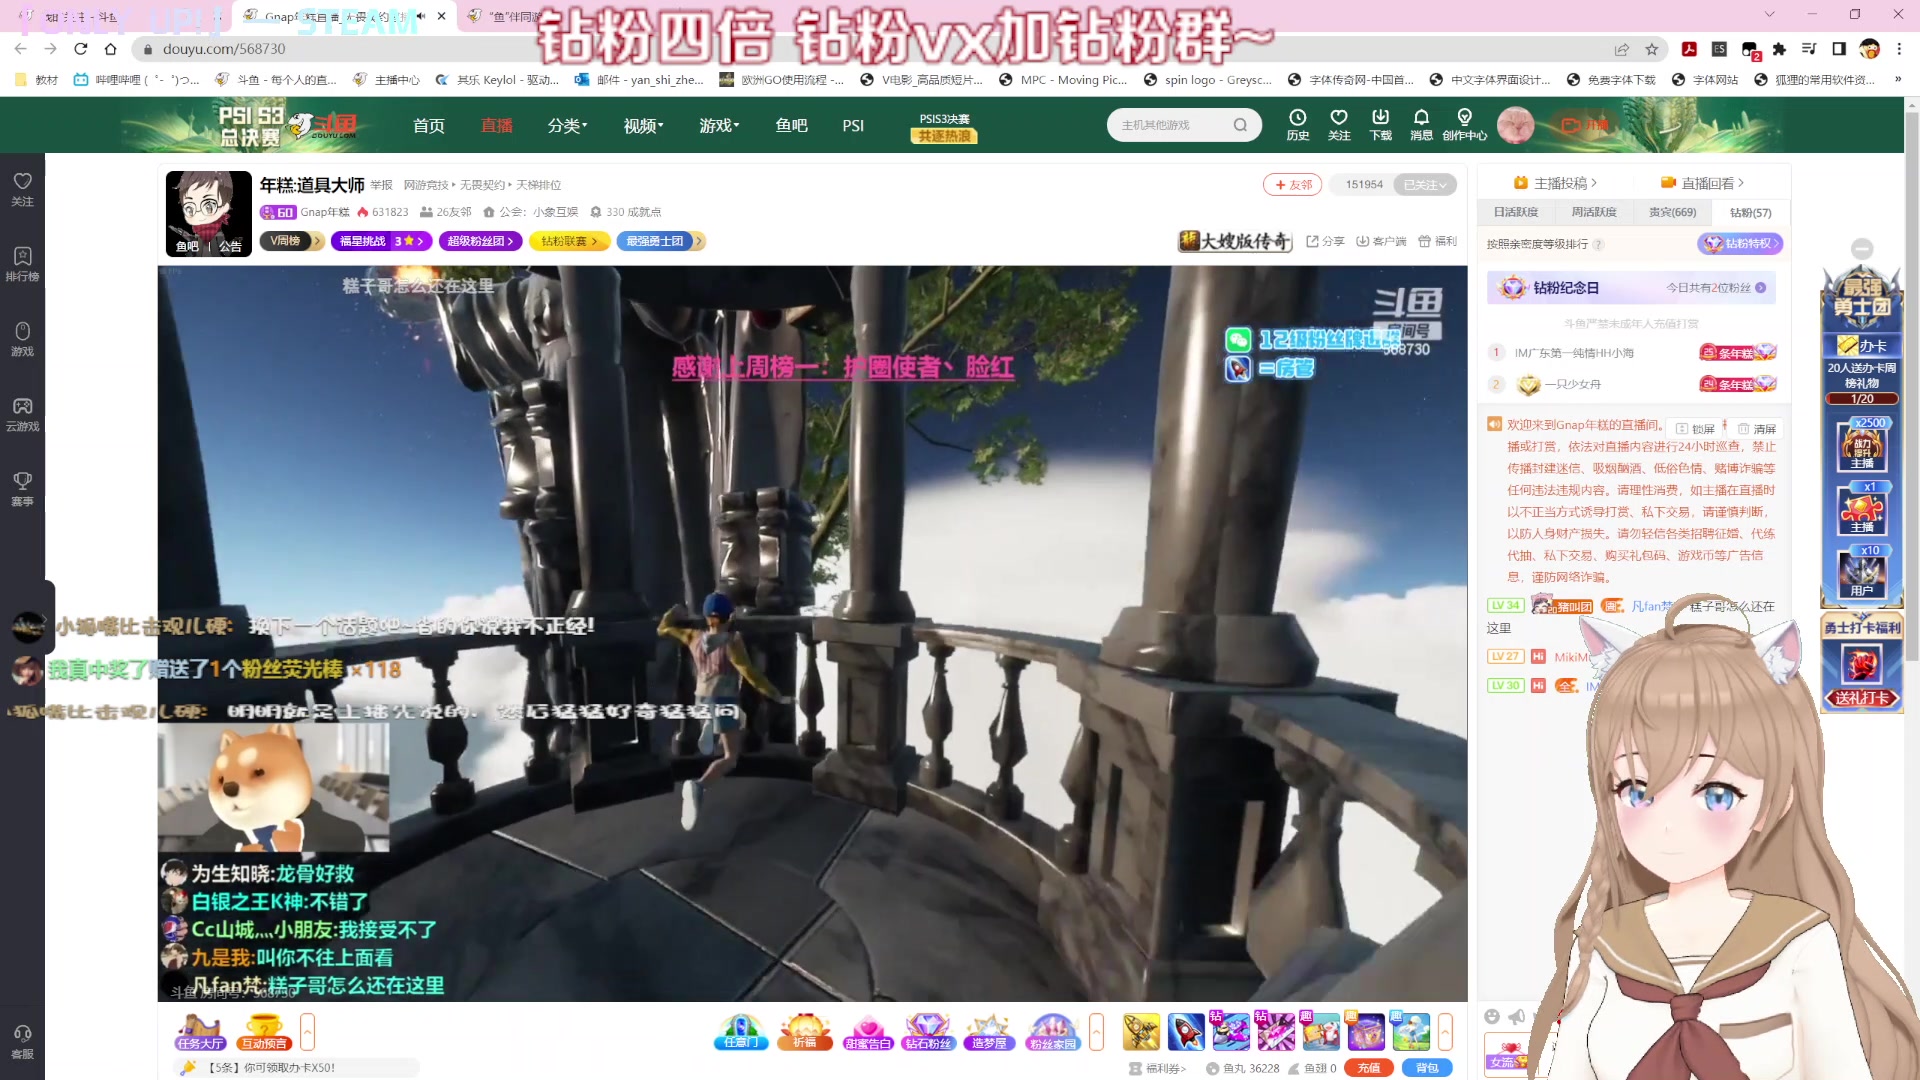Open user avatar in site header
Screen dimensions: 1920x1080
tap(1516, 125)
